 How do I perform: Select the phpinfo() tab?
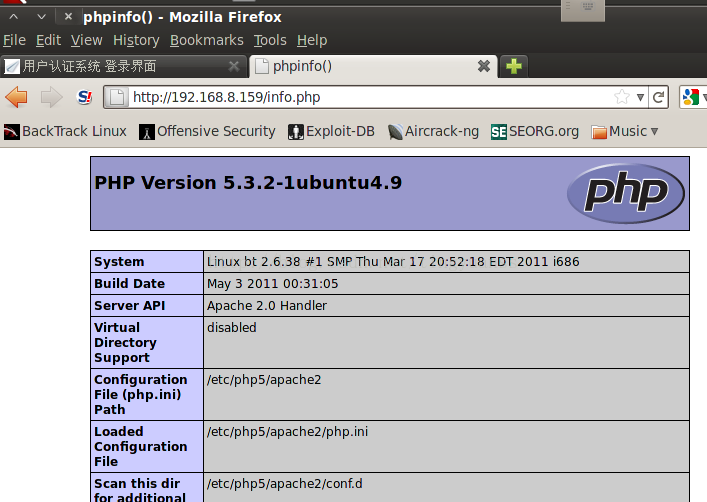click(373, 66)
